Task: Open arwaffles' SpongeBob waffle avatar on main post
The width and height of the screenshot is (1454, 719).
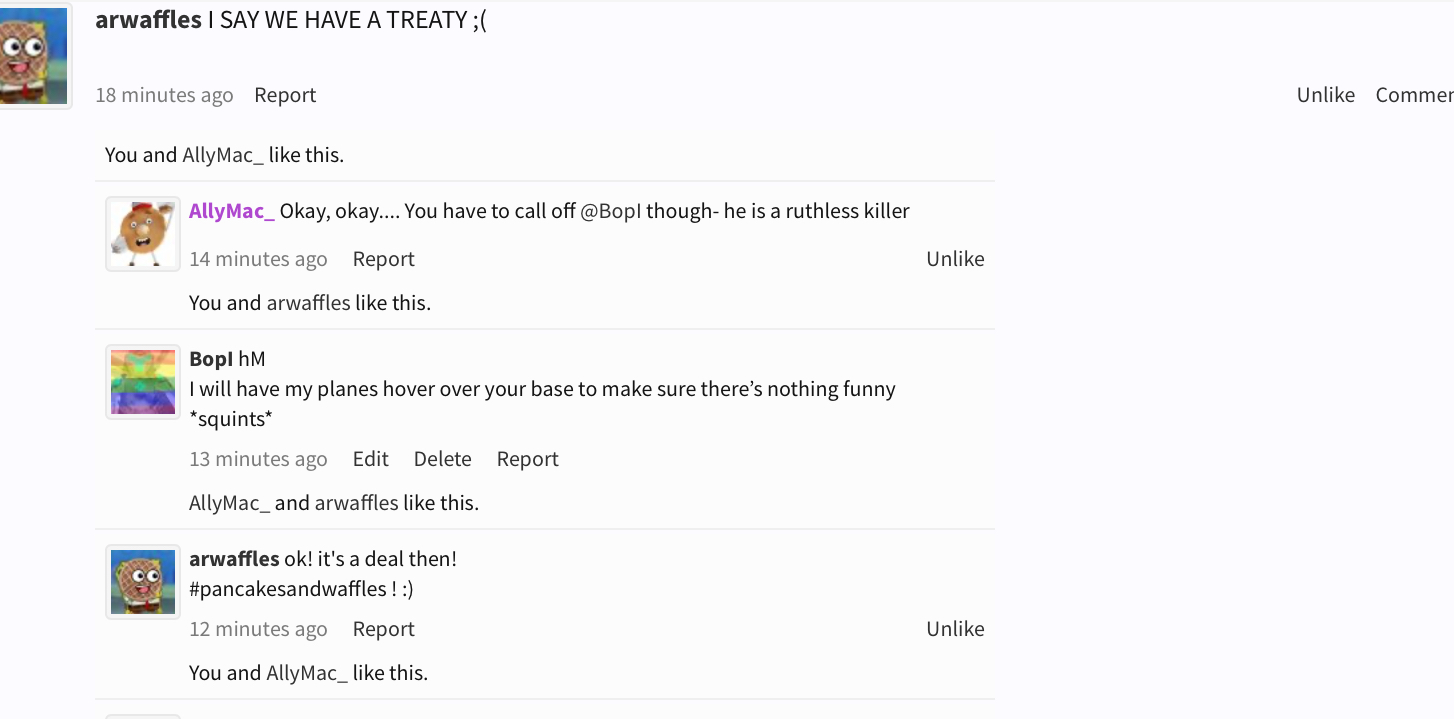Action: pyautogui.click(x=34, y=55)
